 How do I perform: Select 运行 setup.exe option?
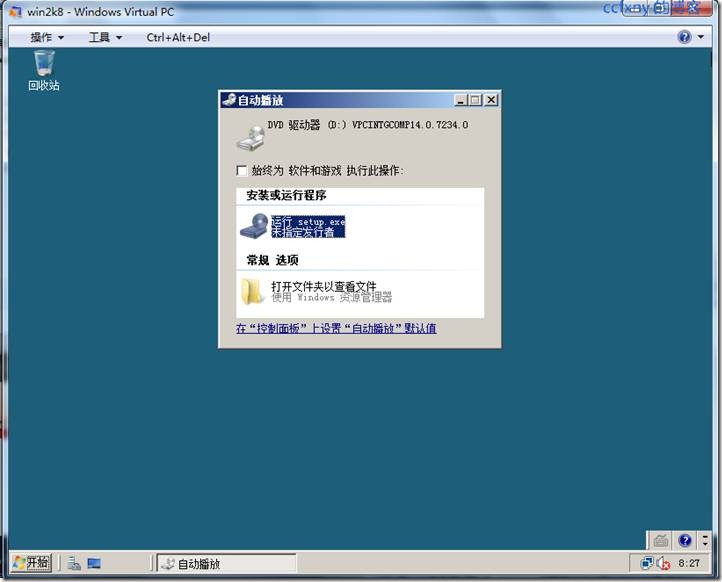tap(308, 227)
